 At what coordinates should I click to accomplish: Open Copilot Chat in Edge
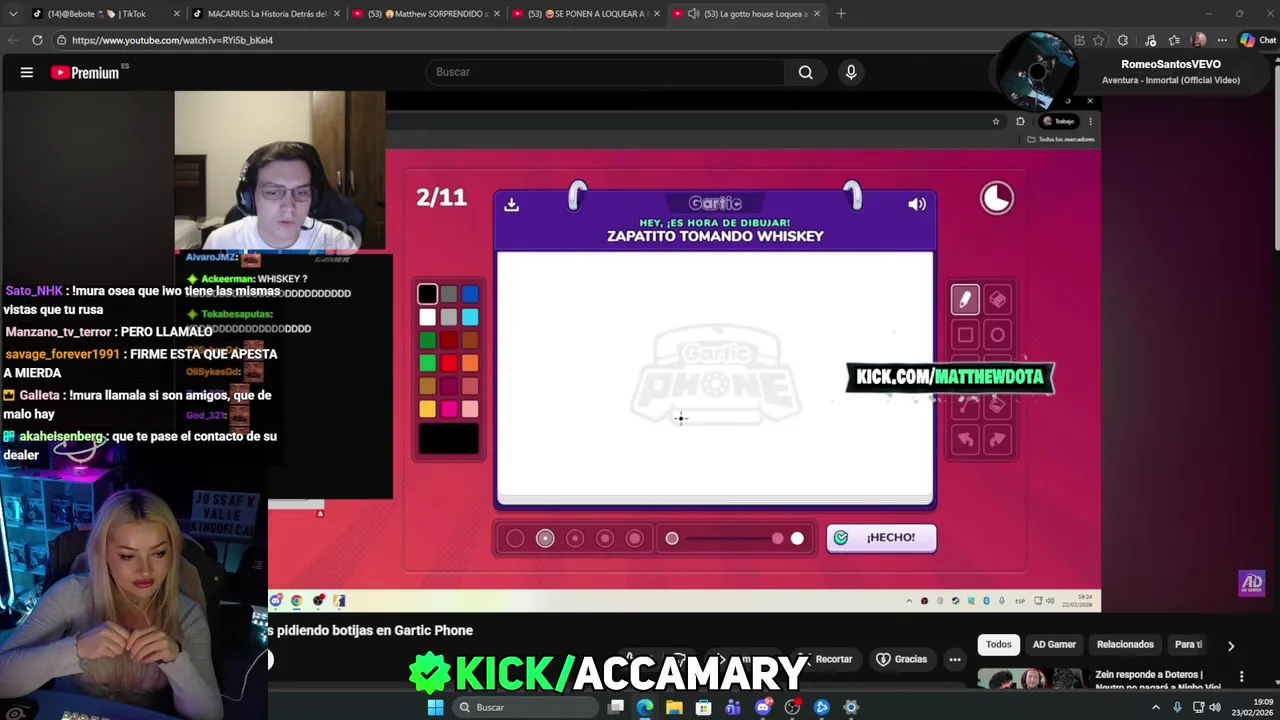click(x=1259, y=40)
